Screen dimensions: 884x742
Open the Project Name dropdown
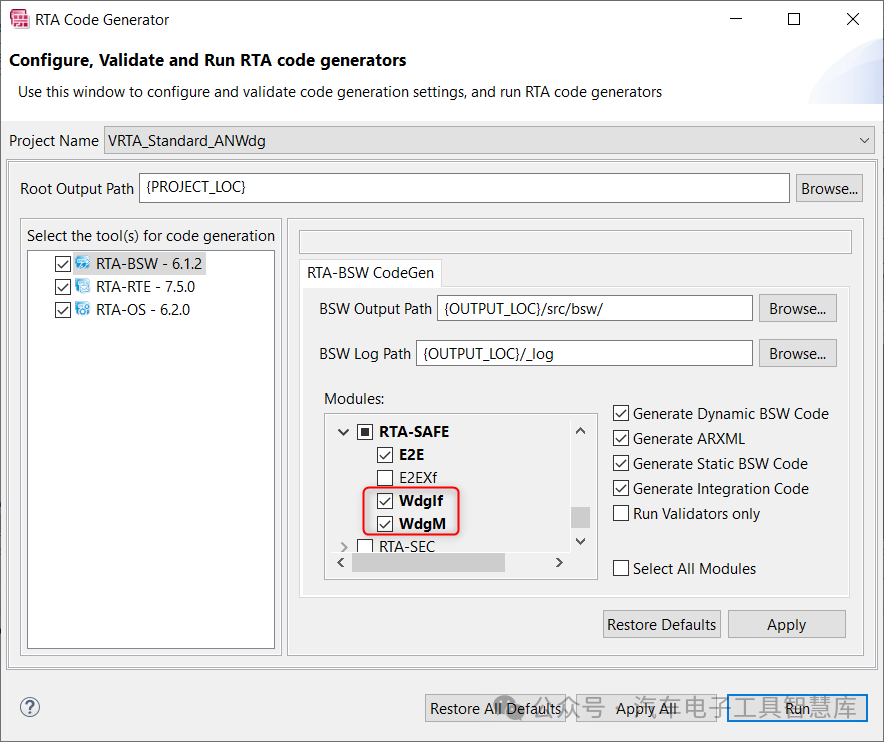click(864, 140)
